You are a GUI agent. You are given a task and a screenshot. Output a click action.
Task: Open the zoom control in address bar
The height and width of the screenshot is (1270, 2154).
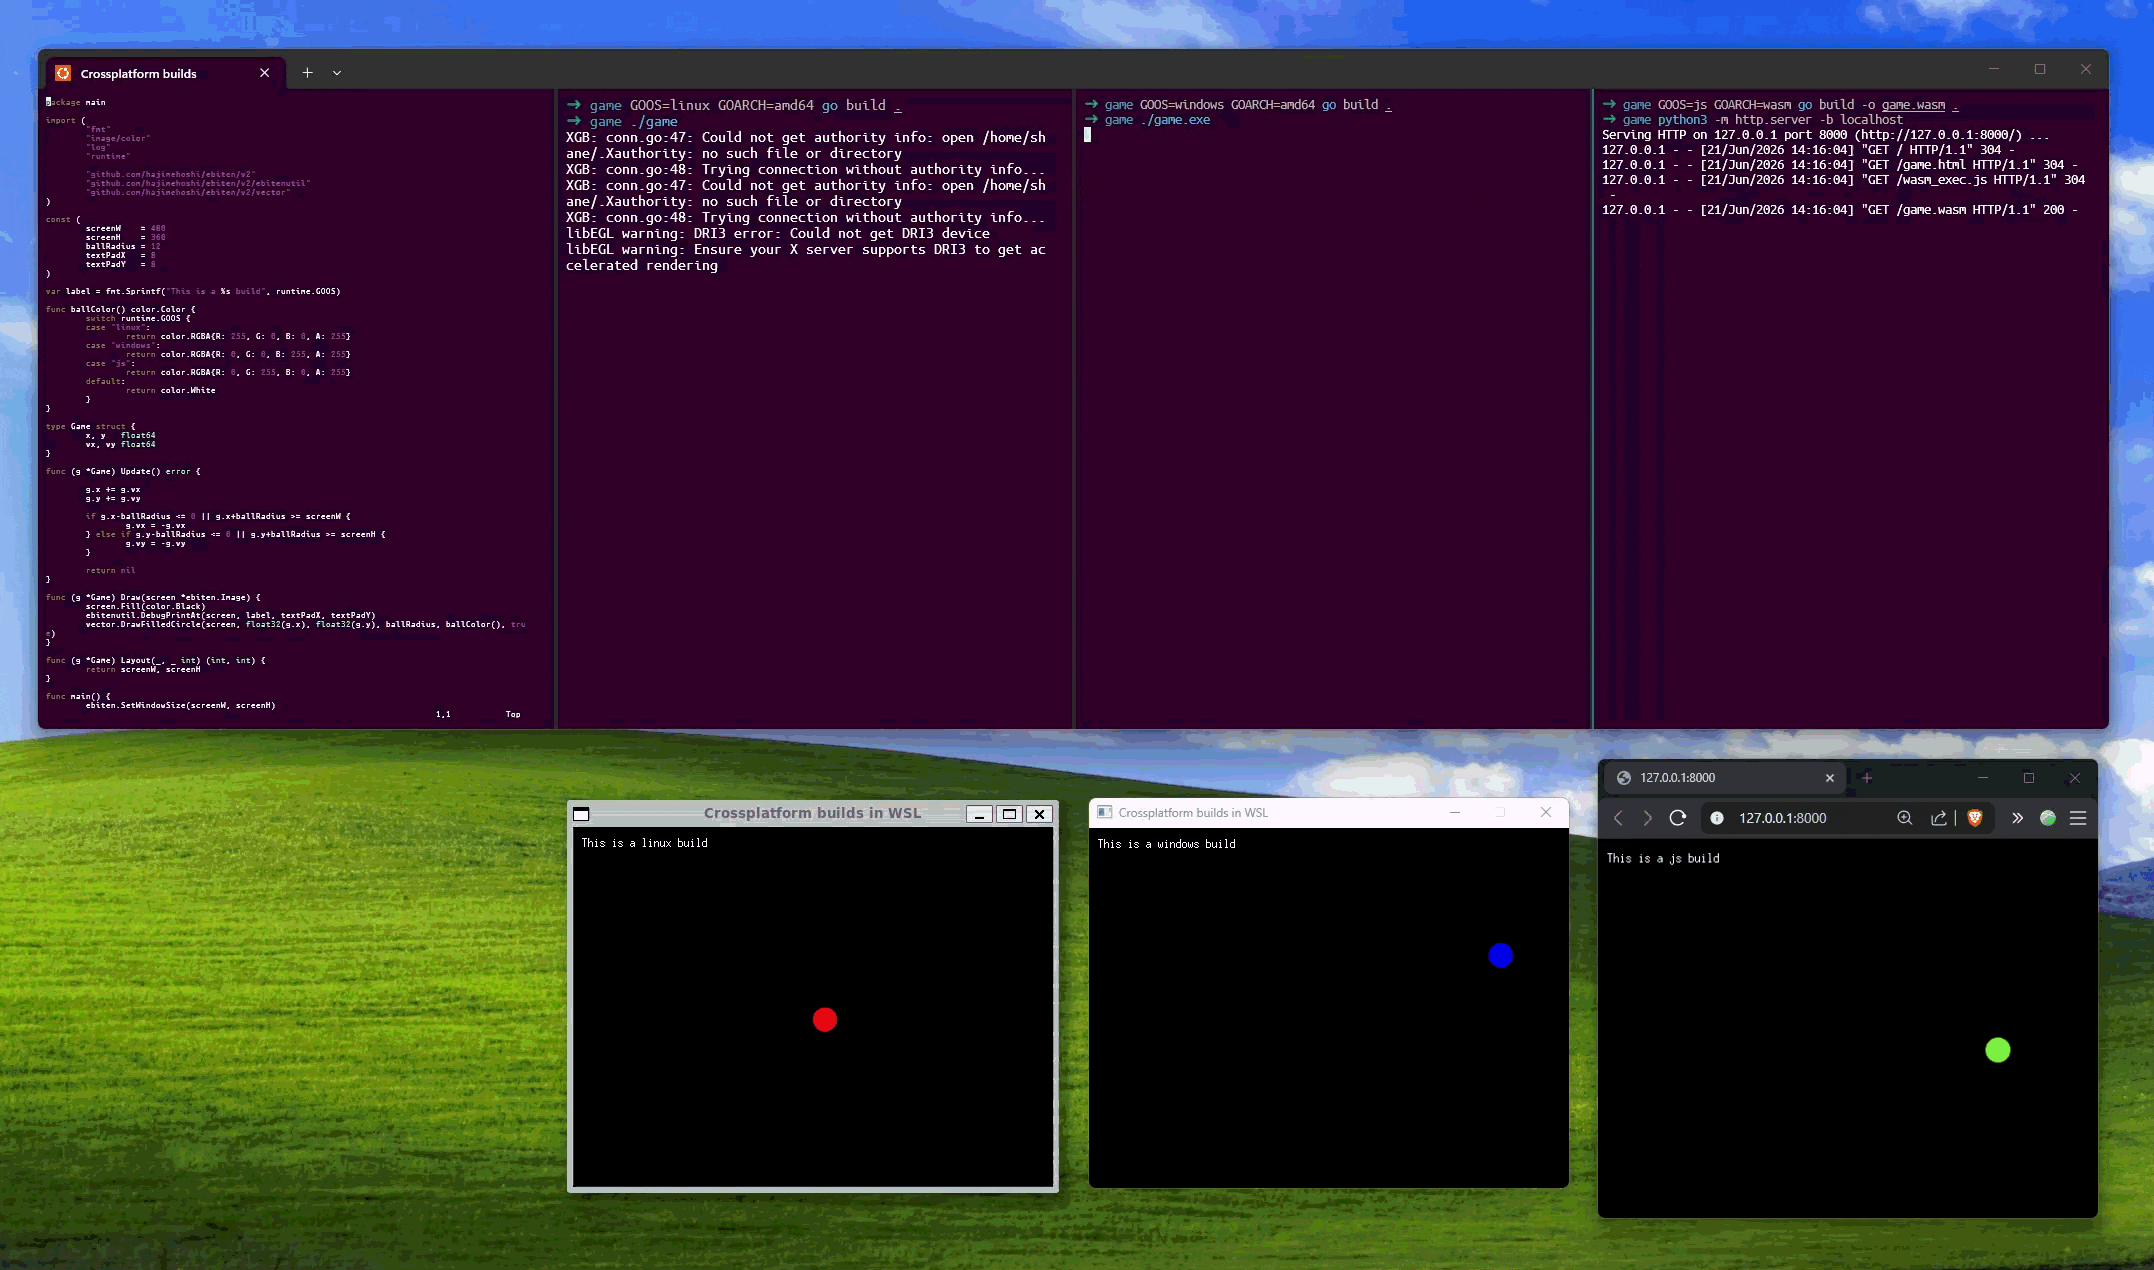click(1905, 818)
